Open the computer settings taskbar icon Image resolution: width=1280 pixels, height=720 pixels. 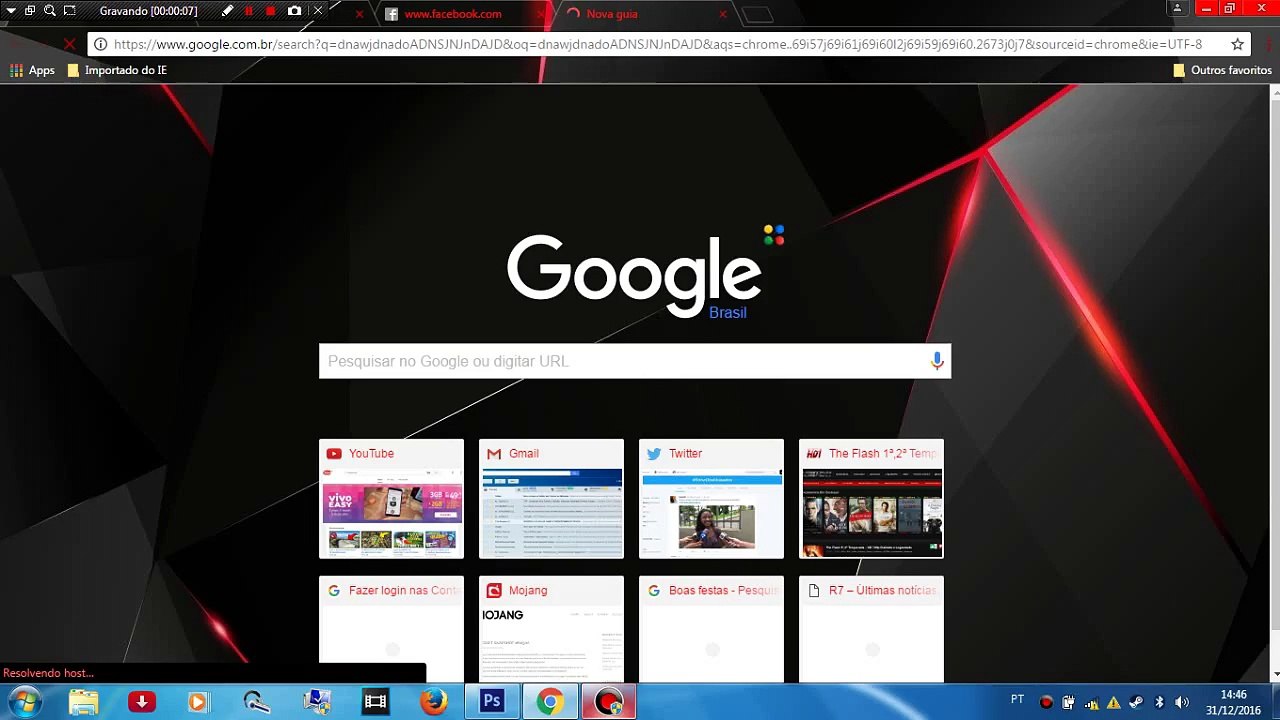(317, 702)
